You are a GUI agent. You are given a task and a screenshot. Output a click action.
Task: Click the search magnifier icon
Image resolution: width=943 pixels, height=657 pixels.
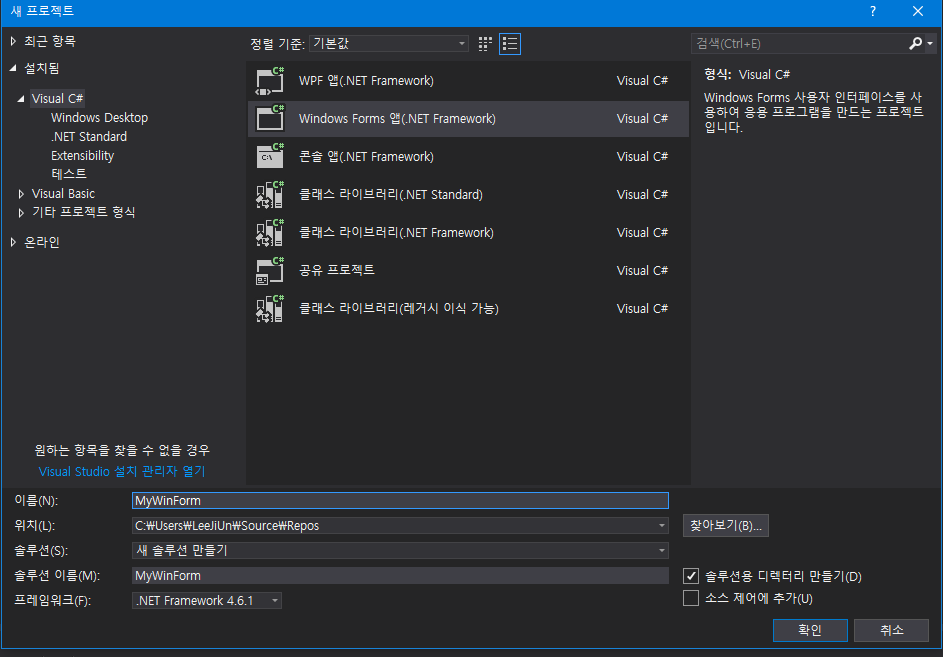(915, 43)
